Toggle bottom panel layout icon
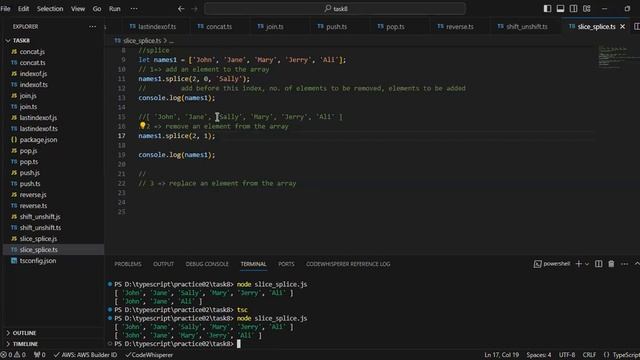The image size is (640, 360). 560,9
